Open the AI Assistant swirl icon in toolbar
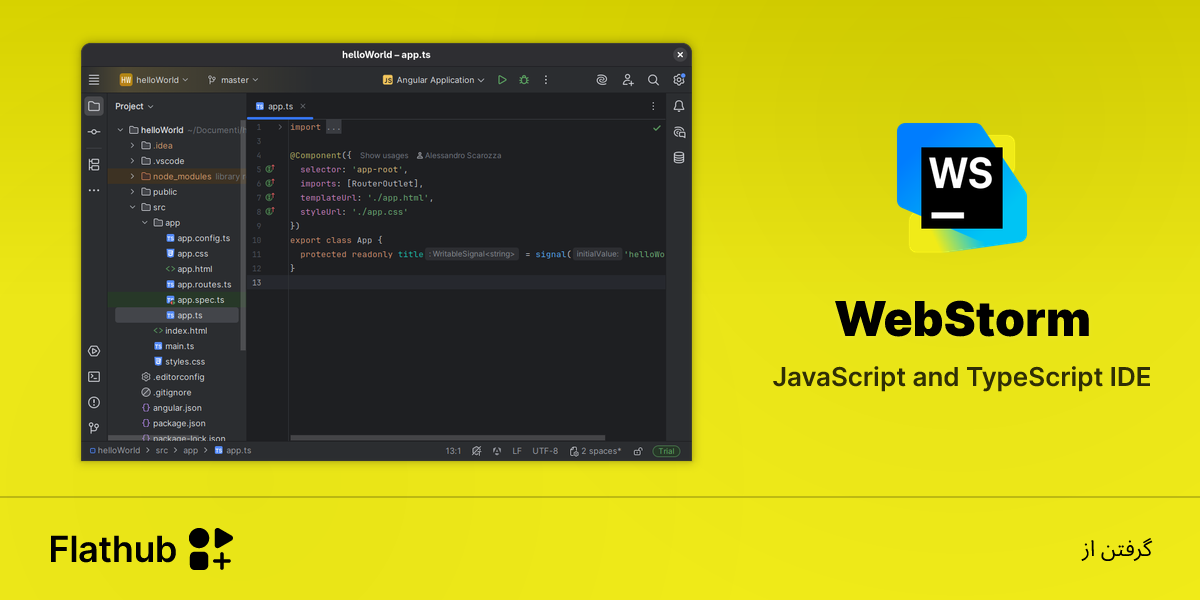 602,80
